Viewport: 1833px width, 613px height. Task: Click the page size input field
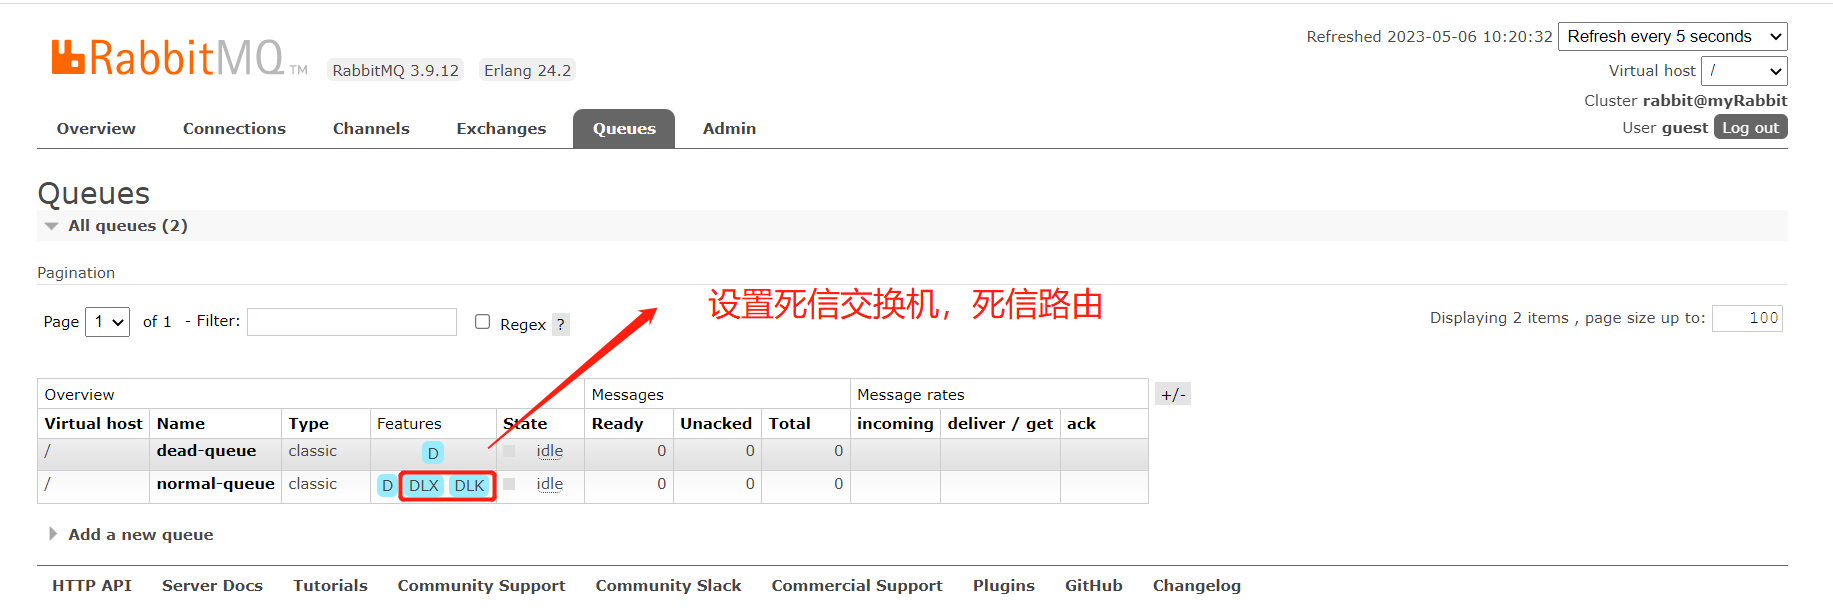tap(1747, 318)
